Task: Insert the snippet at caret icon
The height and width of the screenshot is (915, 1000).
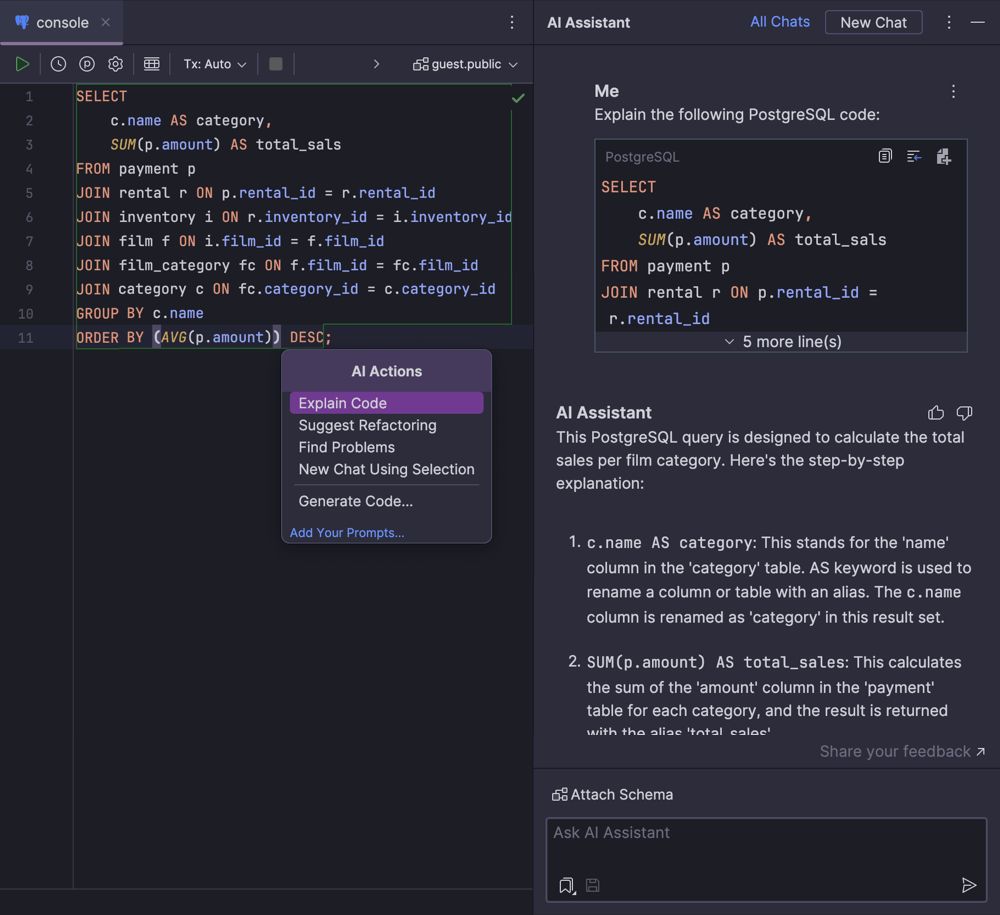Action: click(x=914, y=156)
